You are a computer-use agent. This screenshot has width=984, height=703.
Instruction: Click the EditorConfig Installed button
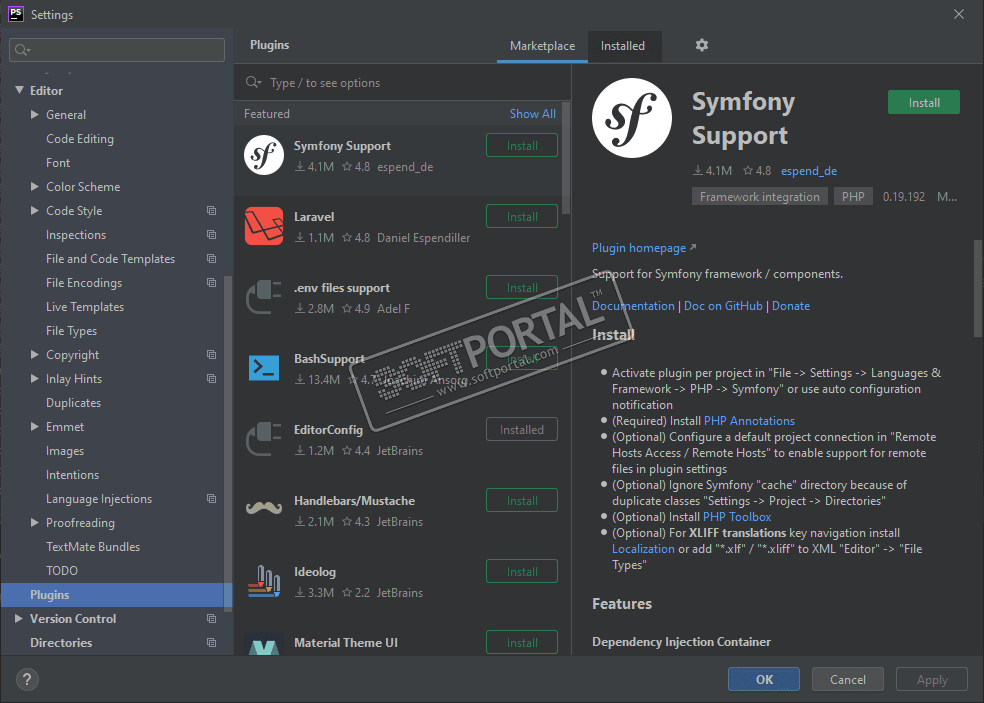coord(522,429)
